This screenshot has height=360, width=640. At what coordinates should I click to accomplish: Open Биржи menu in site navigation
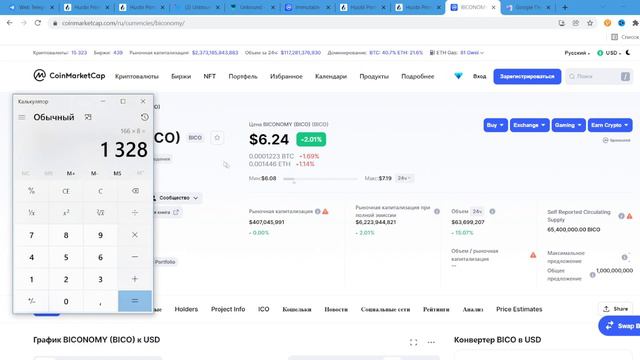(x=181, y=76)
